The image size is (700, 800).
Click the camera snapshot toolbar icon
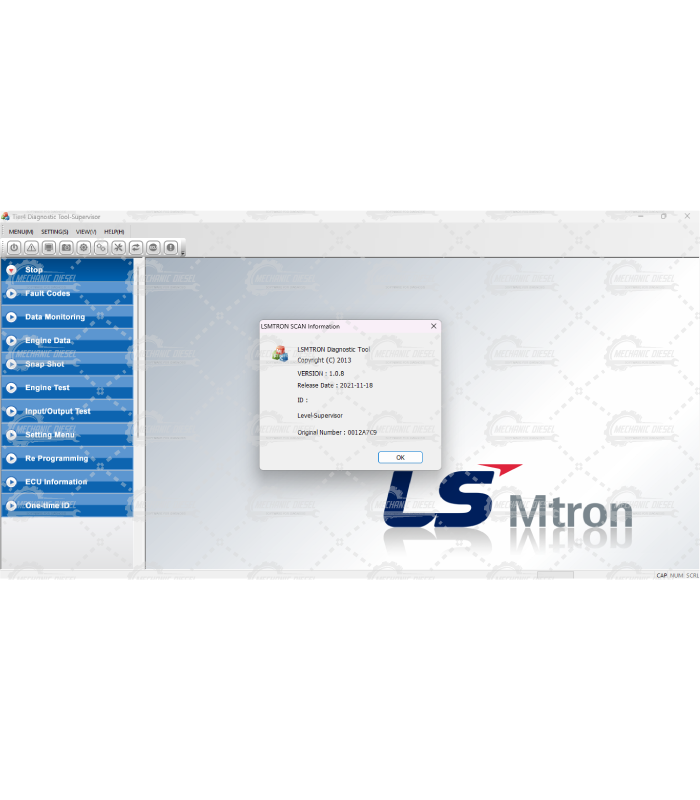pos(66,247)
